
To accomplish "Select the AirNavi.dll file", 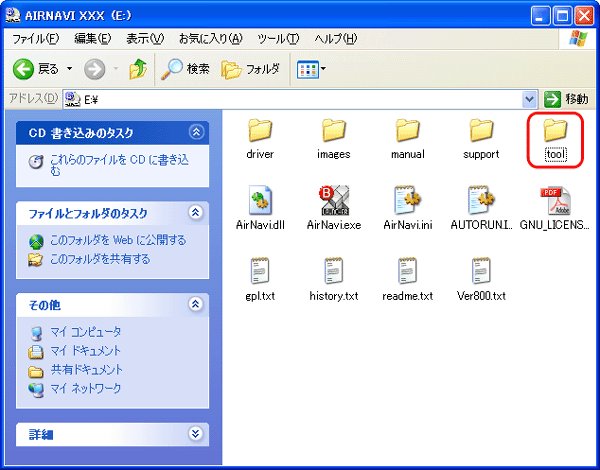I will (x=259, y=202).
